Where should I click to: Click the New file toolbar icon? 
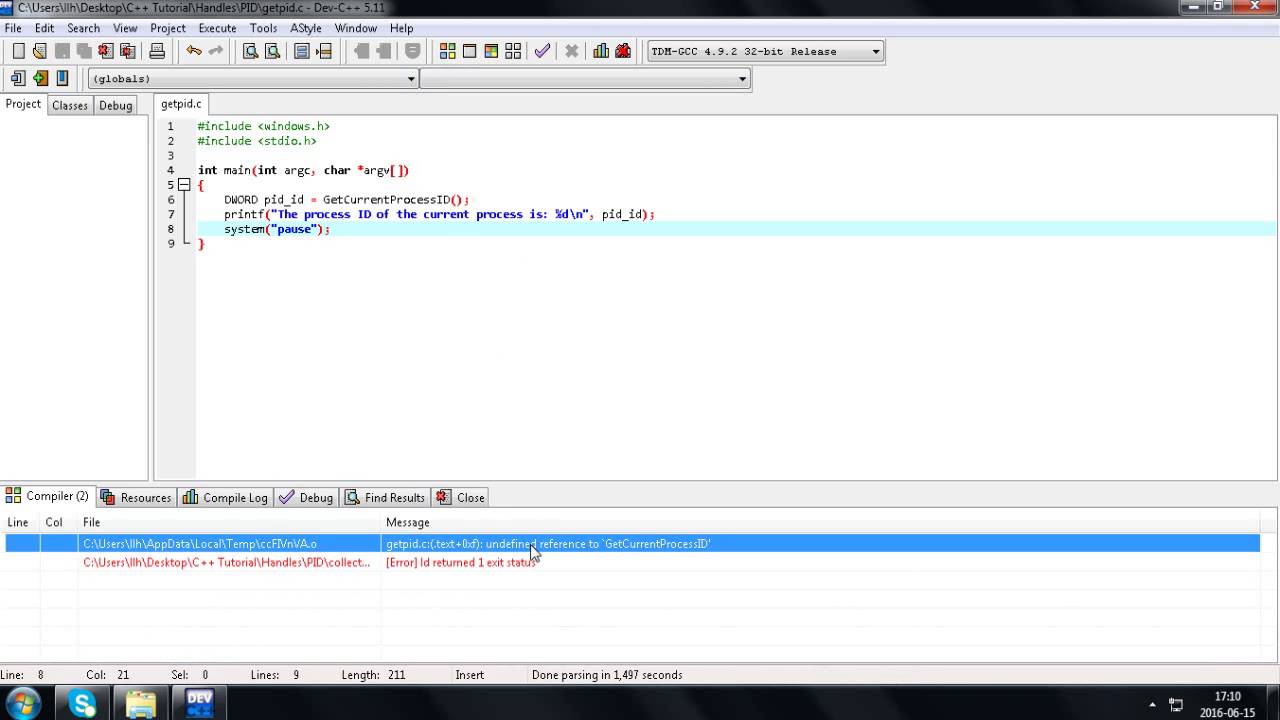tap(18, 51)
